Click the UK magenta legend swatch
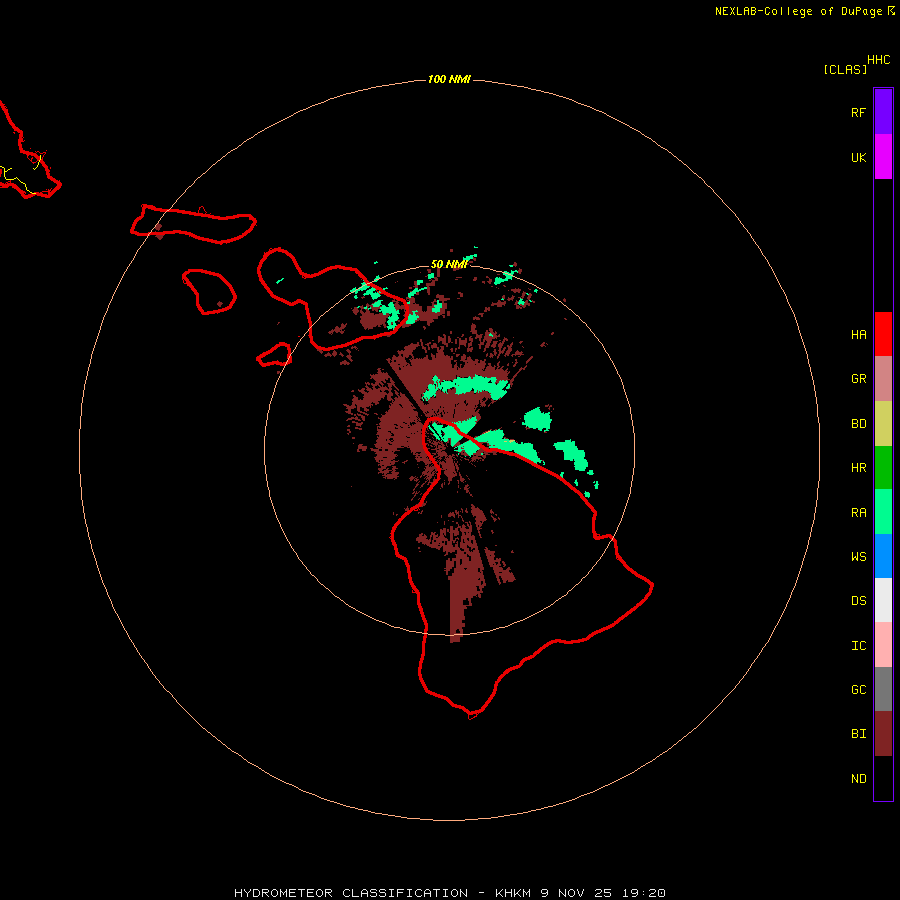Screen dimensions: 900x900 click(x=883, y=157)
